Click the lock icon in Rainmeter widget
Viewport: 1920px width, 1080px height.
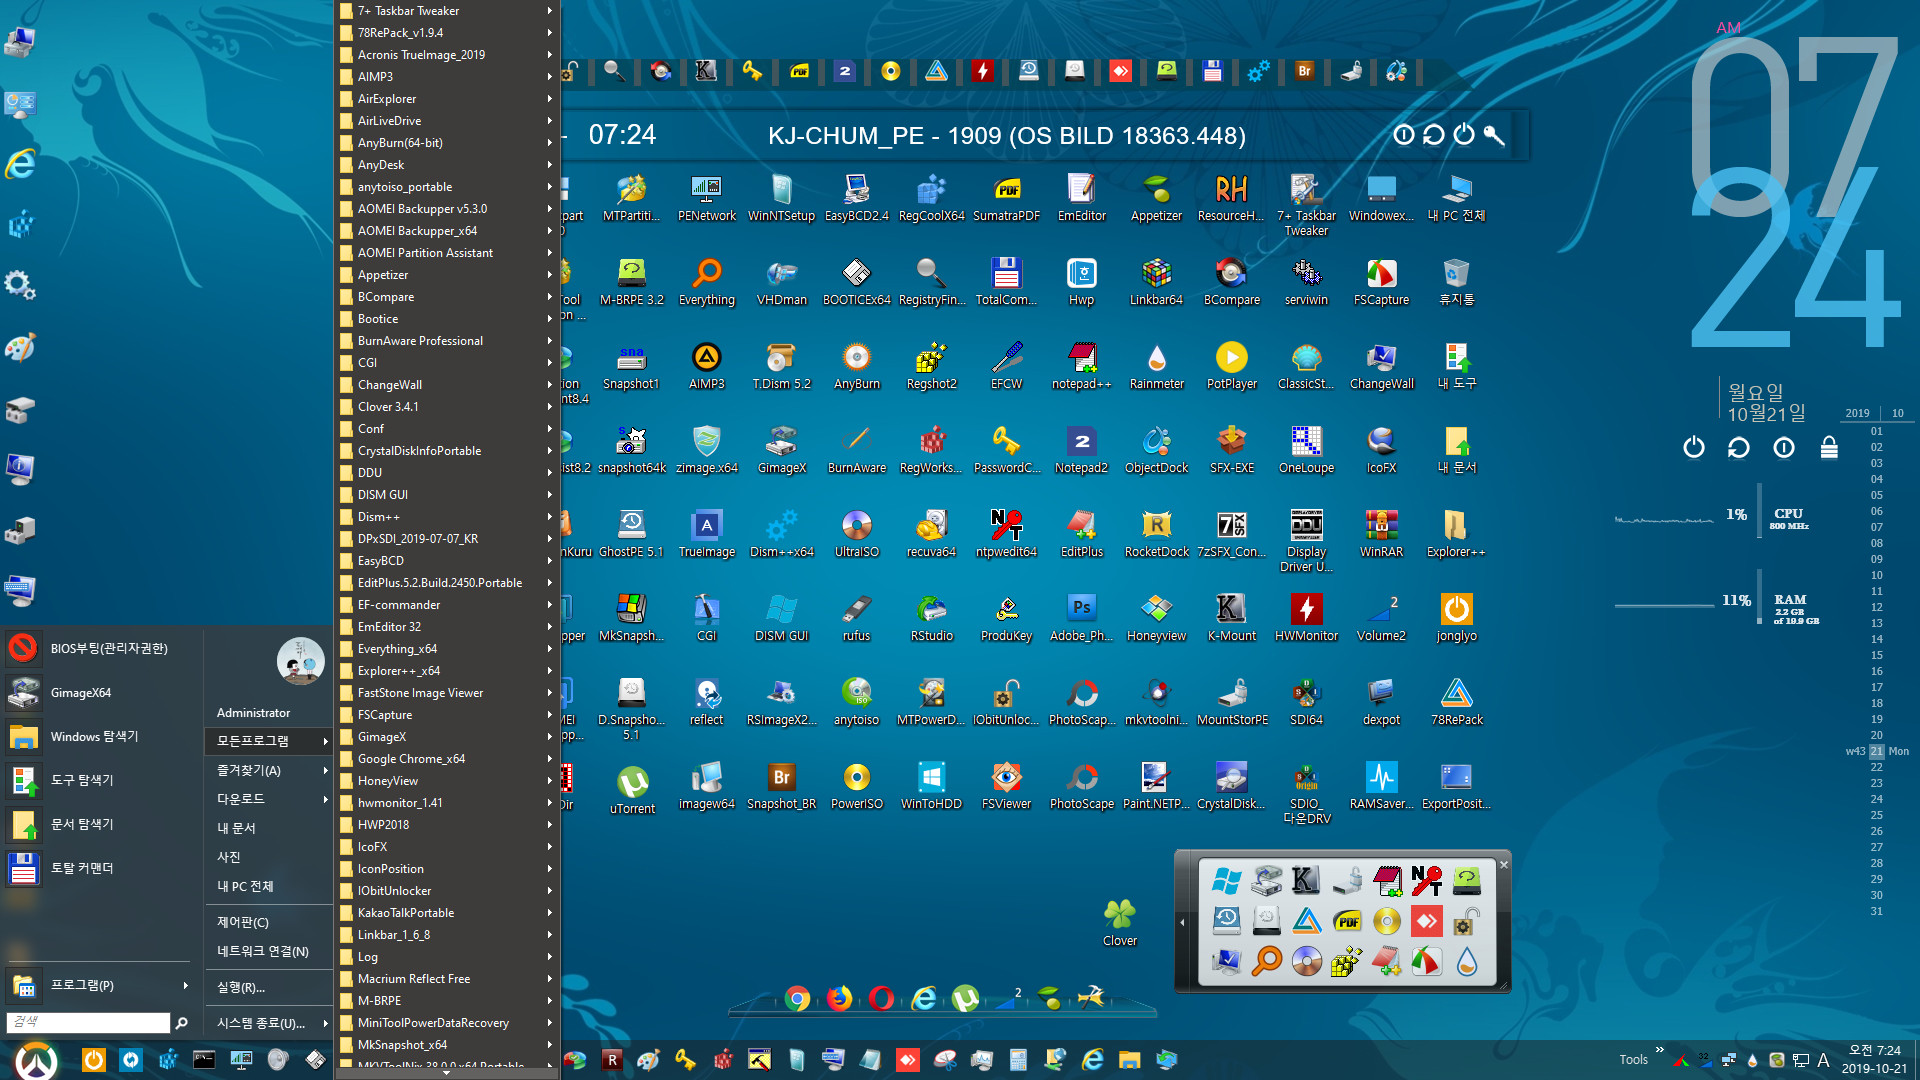click(1828, 447)
